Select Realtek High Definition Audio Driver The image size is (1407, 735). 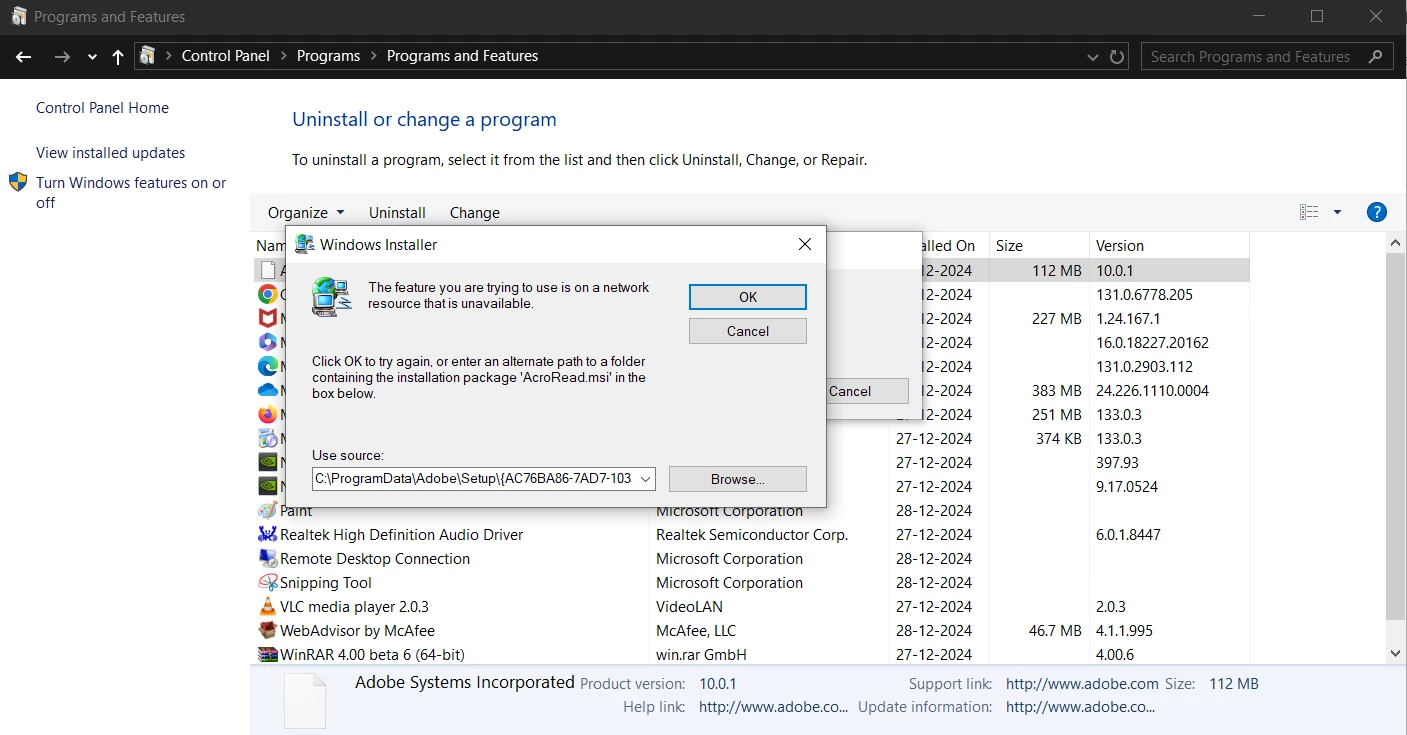752,534
